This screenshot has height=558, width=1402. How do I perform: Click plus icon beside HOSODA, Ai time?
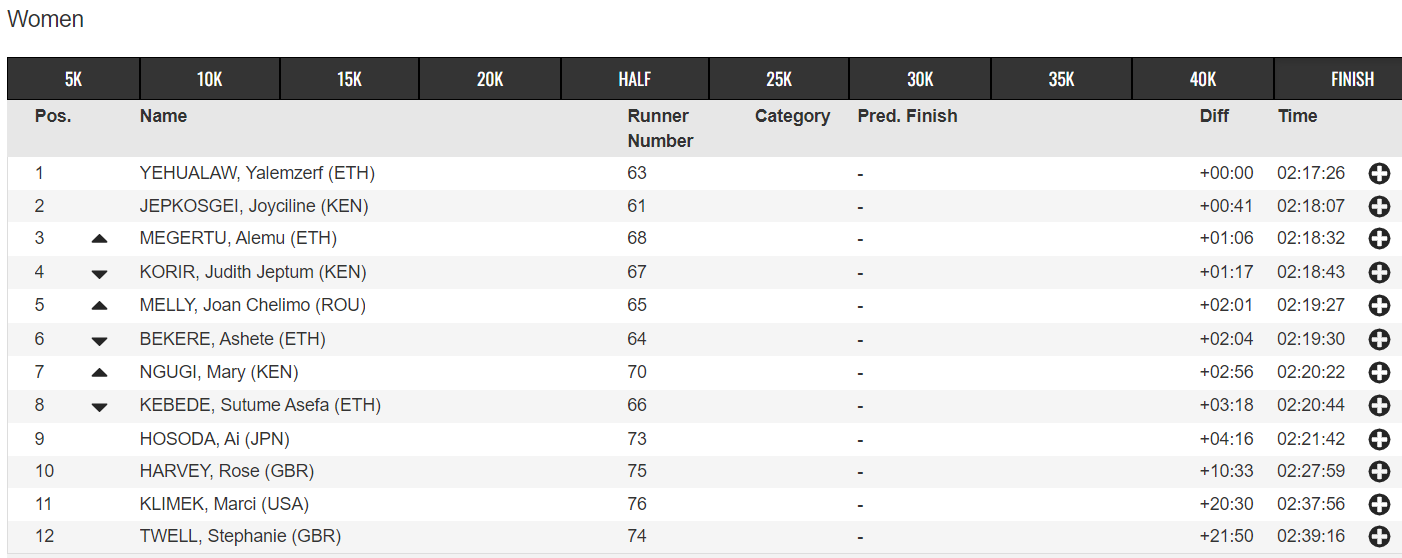pyautogui.click(x=1379, y=439)
